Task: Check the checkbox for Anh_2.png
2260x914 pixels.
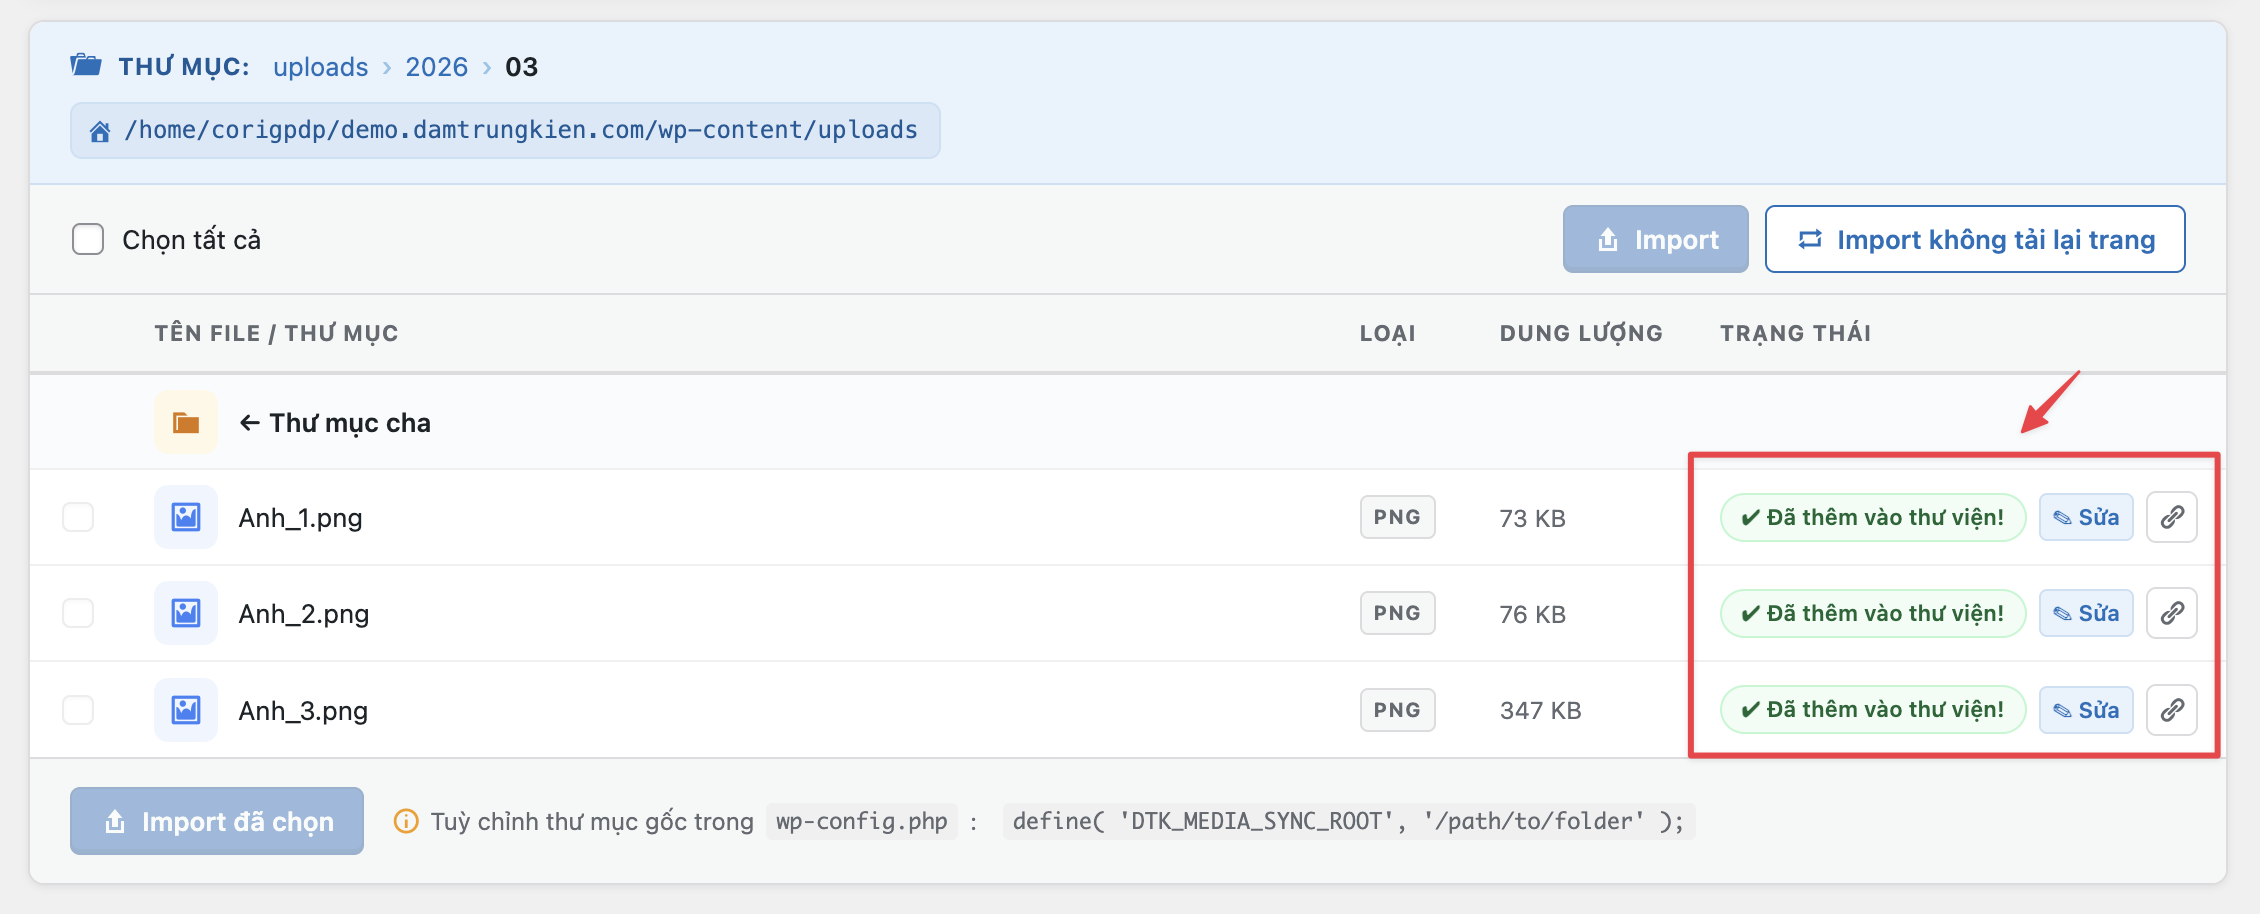Action: click(78, 613)
